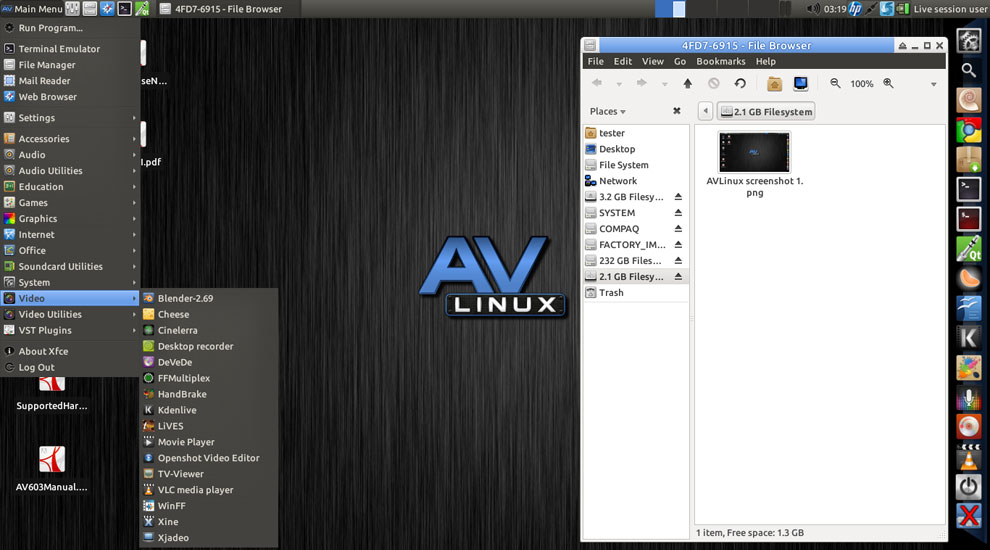Screen dimensions: 990x550
Task: Expand the Video Utilities submenu
Action: click(x=70, y=314)
